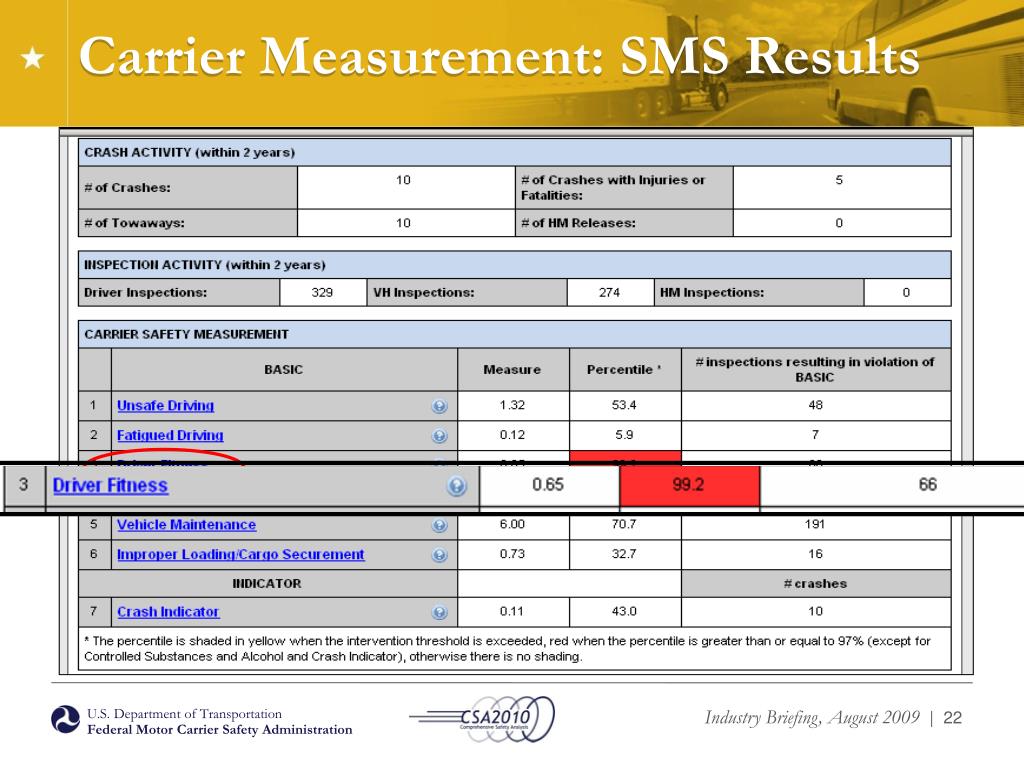Open the Improper Loading/Cargo Securement link
The width and height of the screenshot is (1024, 768).
coord(240,554)
